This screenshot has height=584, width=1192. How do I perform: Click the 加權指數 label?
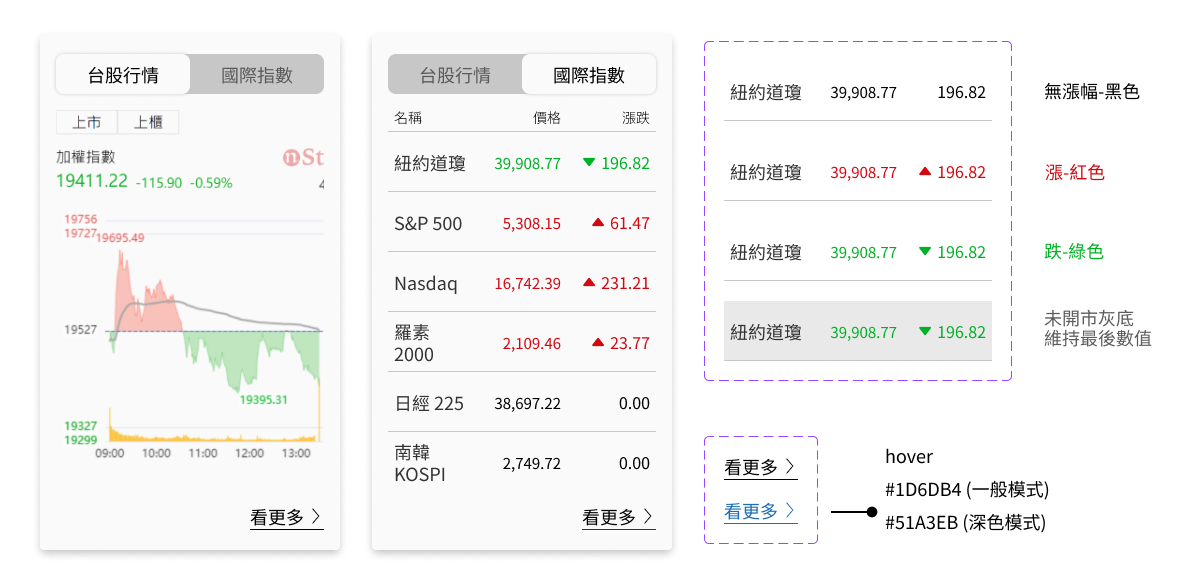coord(86,157)
